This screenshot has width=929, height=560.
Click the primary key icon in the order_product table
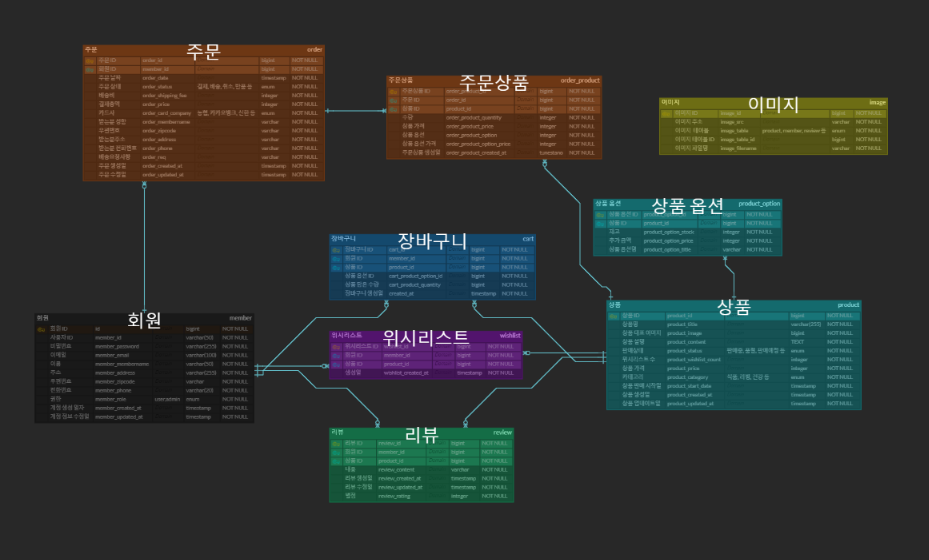click(x=393, y=92)
